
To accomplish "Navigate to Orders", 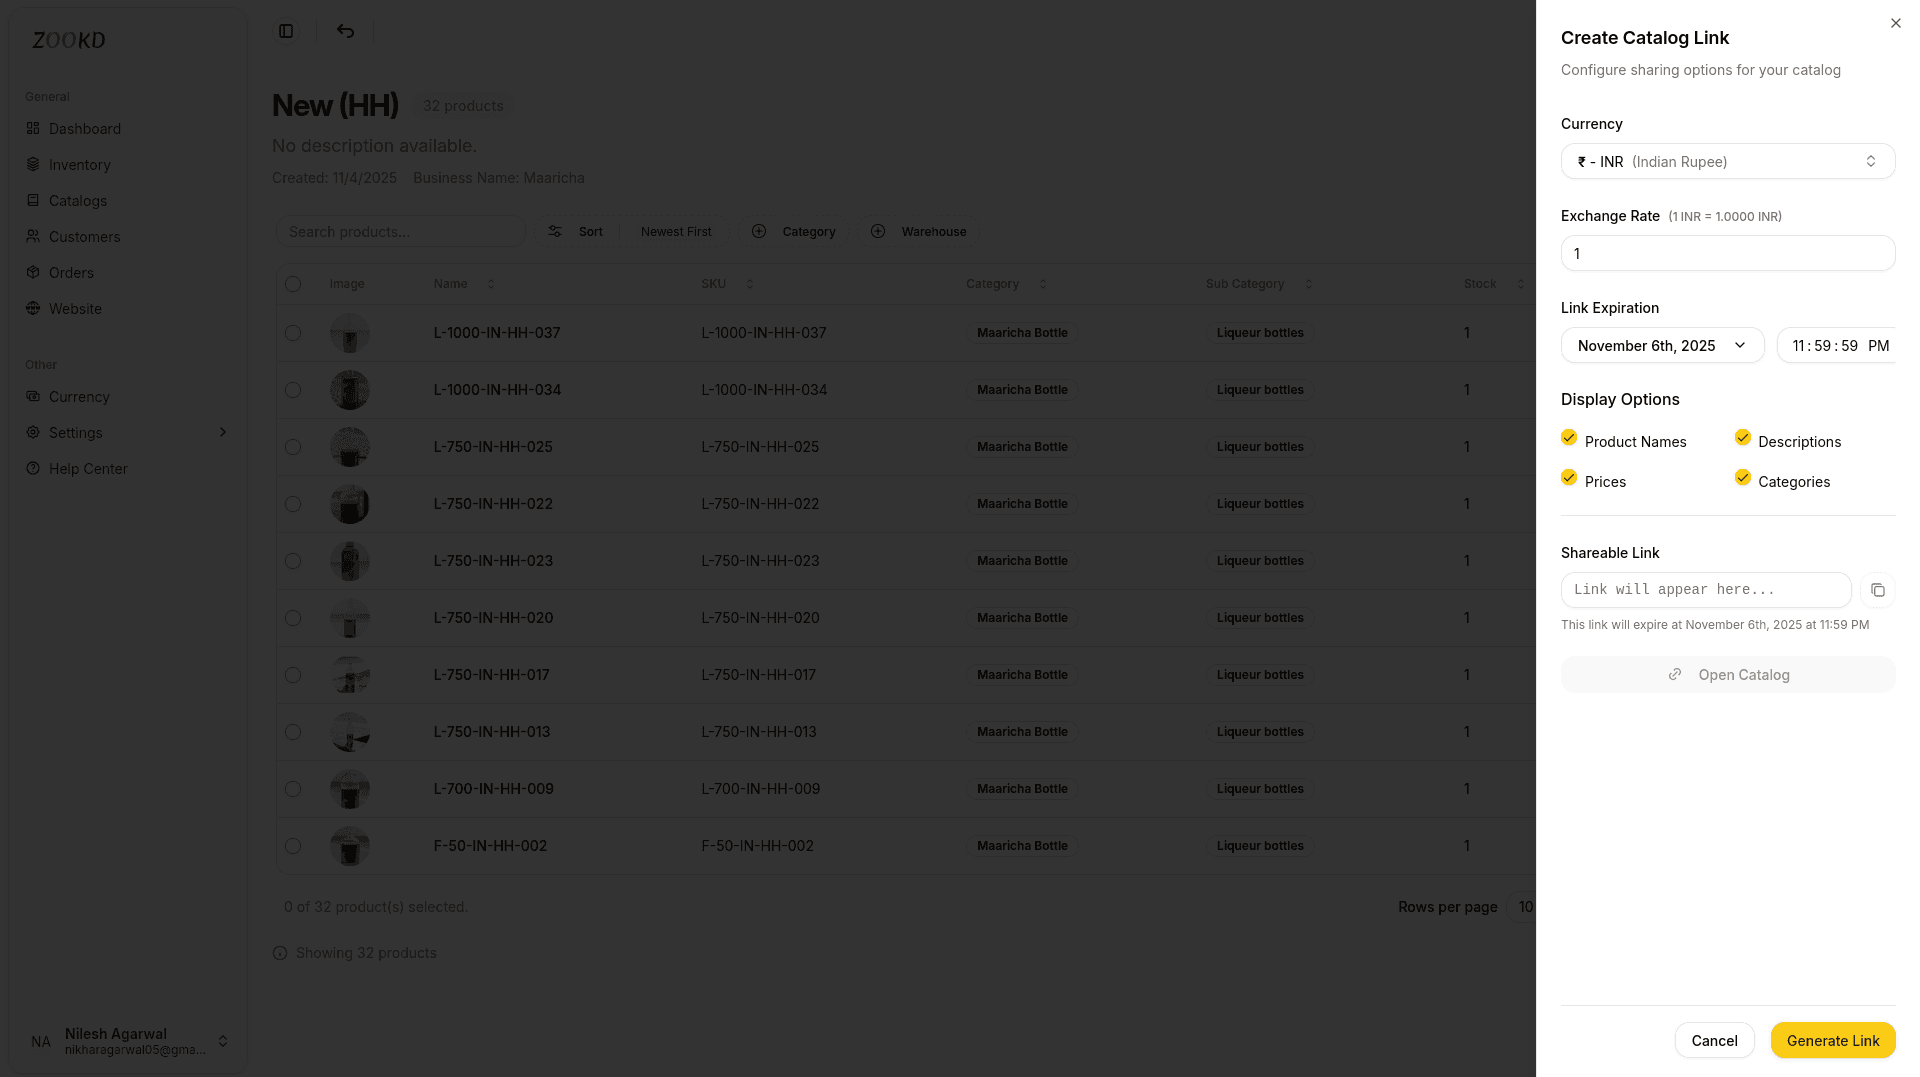I will [x=71, y=272].
